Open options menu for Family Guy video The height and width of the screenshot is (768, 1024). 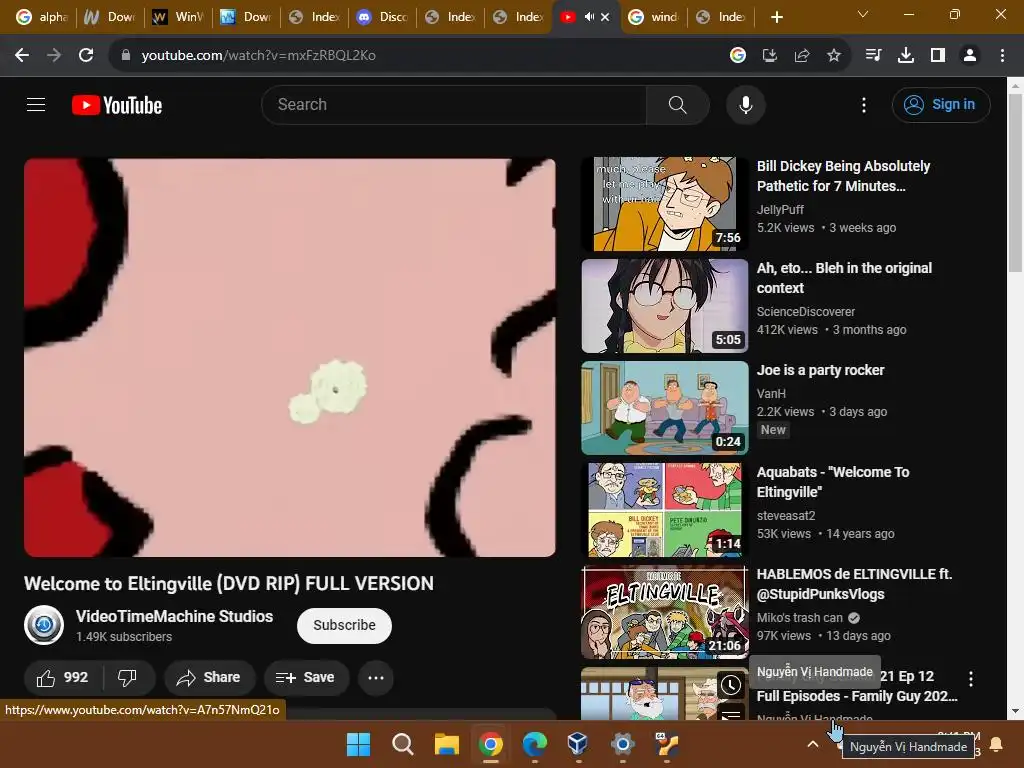[971, 679]
